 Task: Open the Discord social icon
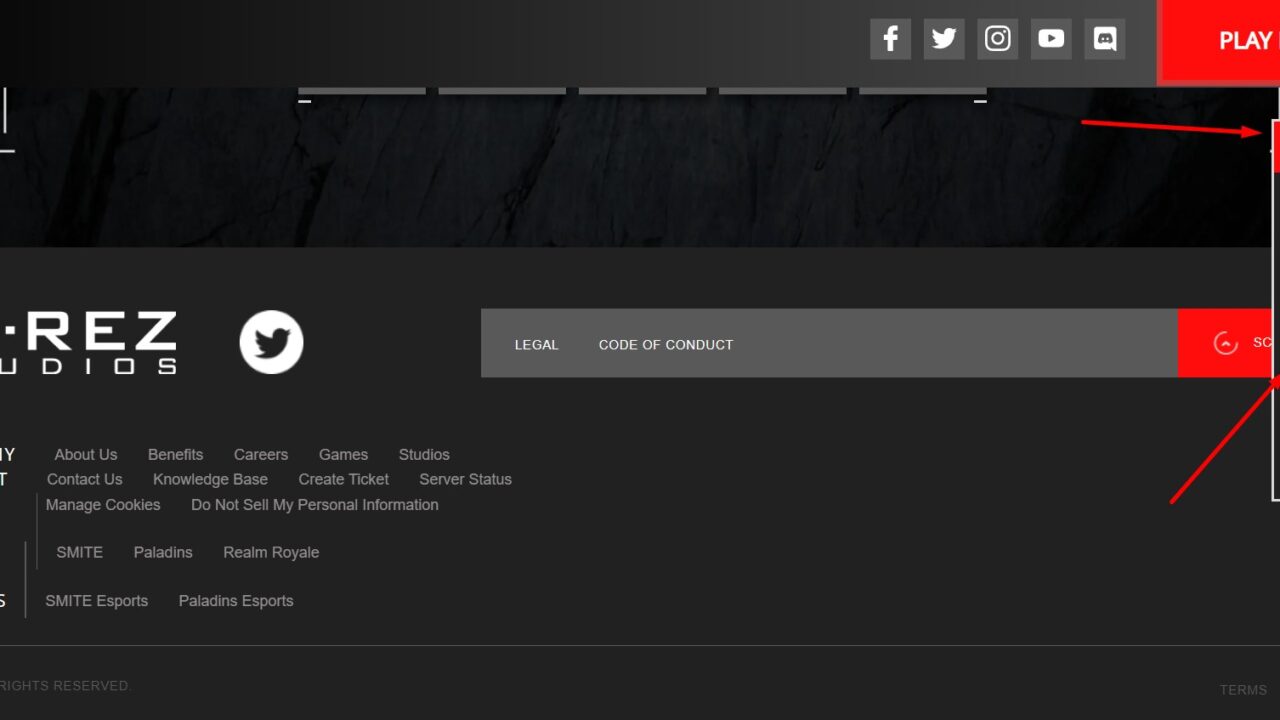tap(1105, 39)
